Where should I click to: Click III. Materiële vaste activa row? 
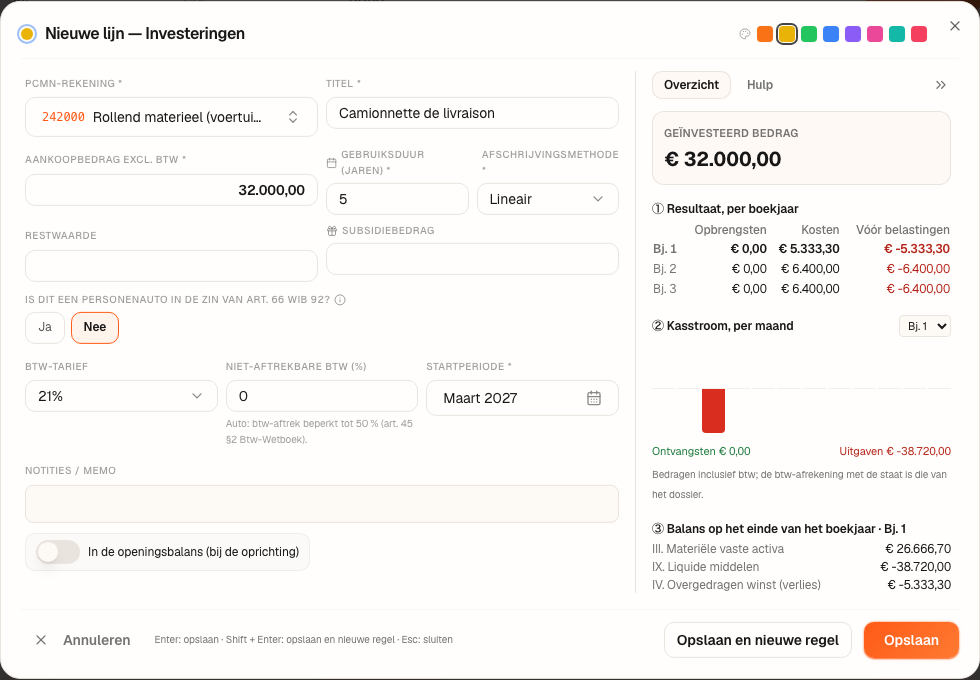pos(801,549)
